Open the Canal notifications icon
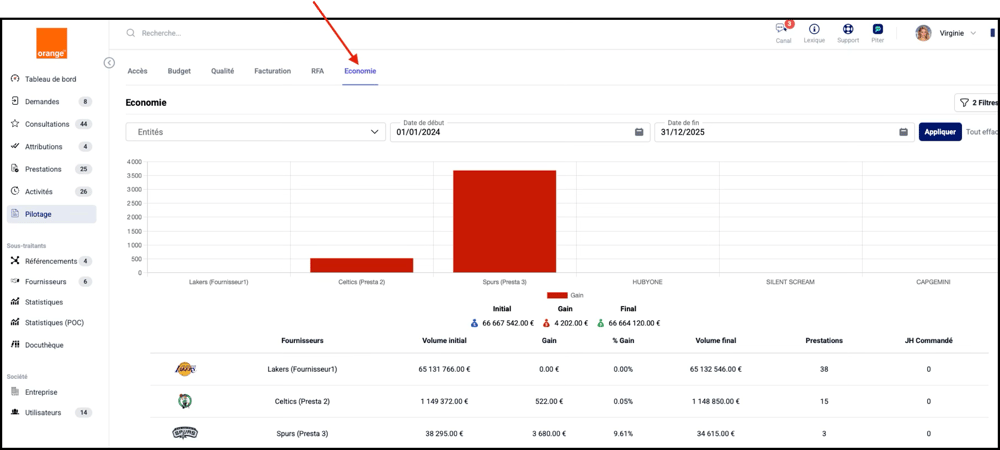 [x=781, y=29]
